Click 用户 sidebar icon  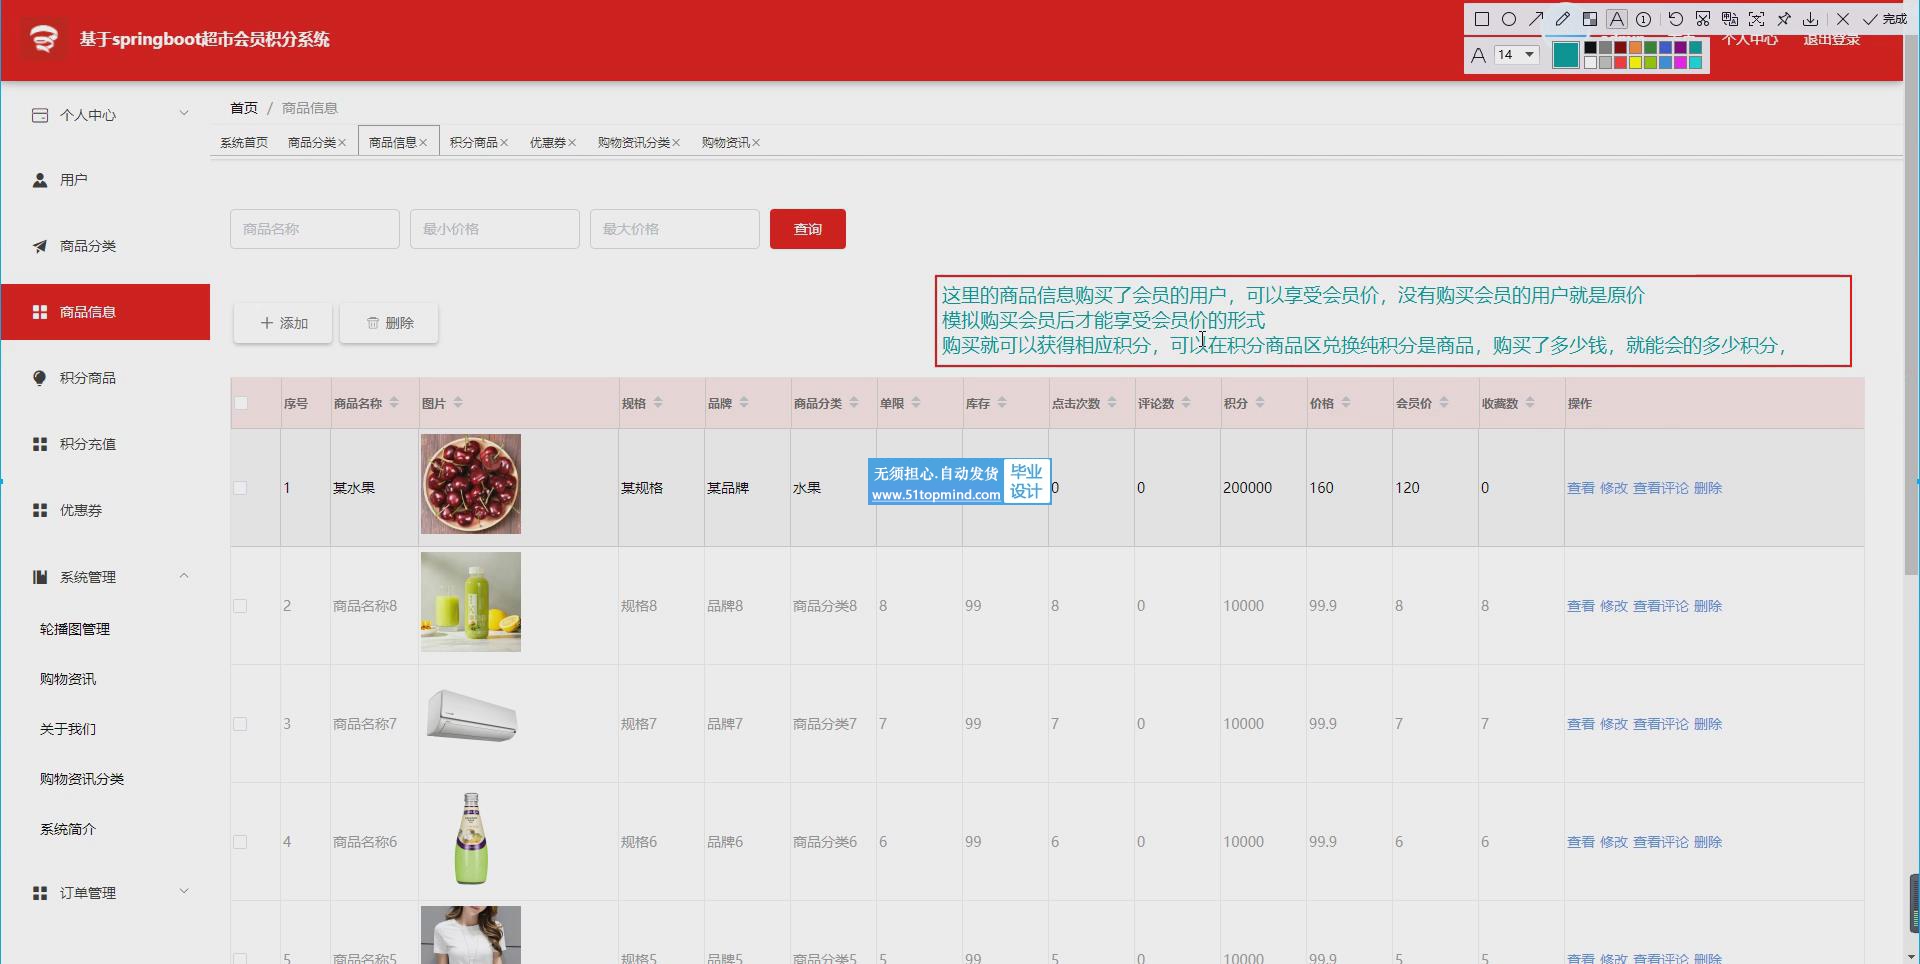(x=40, y=180)
